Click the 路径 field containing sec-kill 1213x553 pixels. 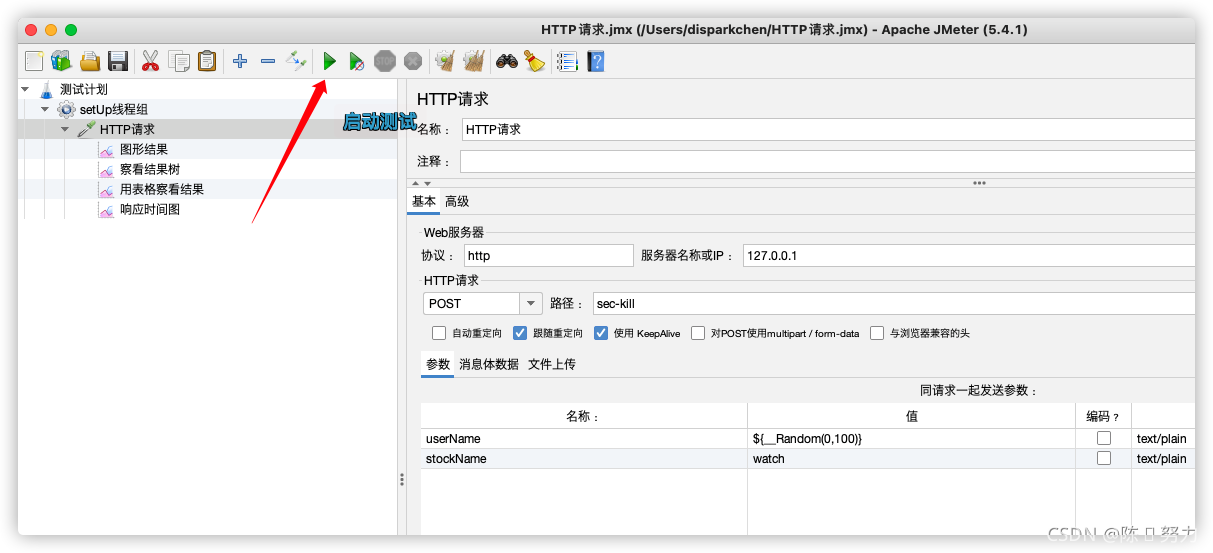(x=893, y=303)
